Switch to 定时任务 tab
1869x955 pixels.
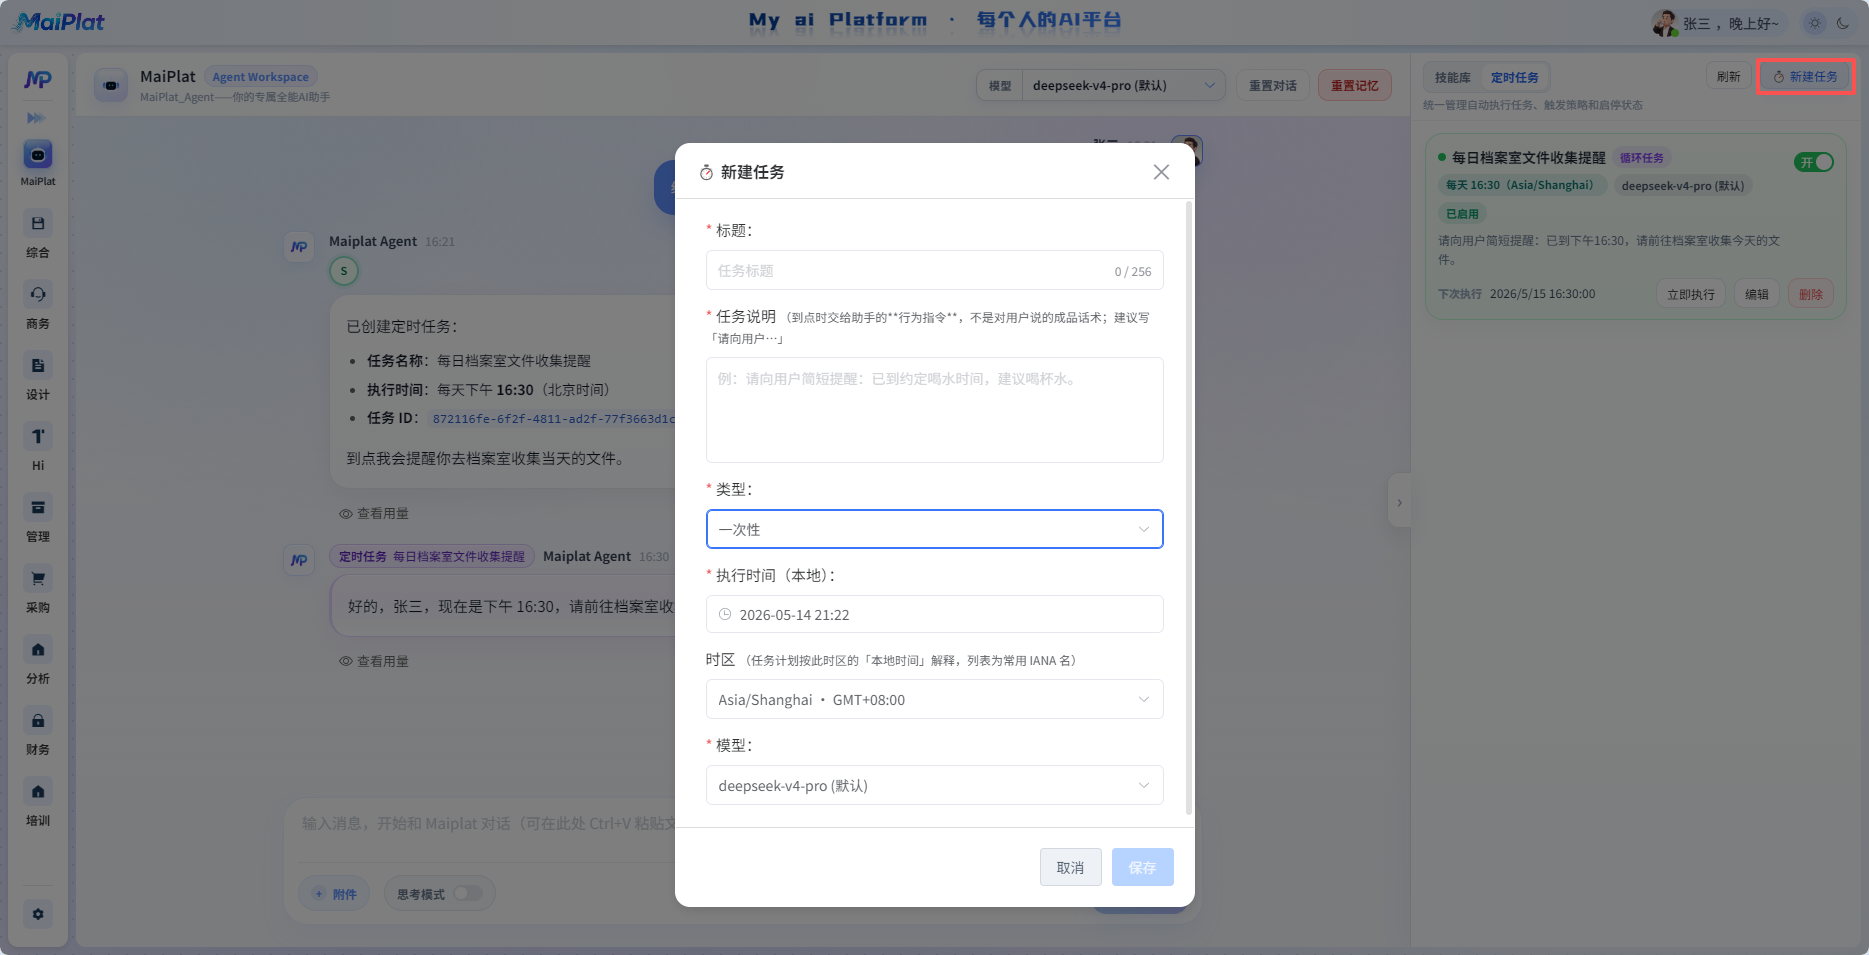(1514, 77)
